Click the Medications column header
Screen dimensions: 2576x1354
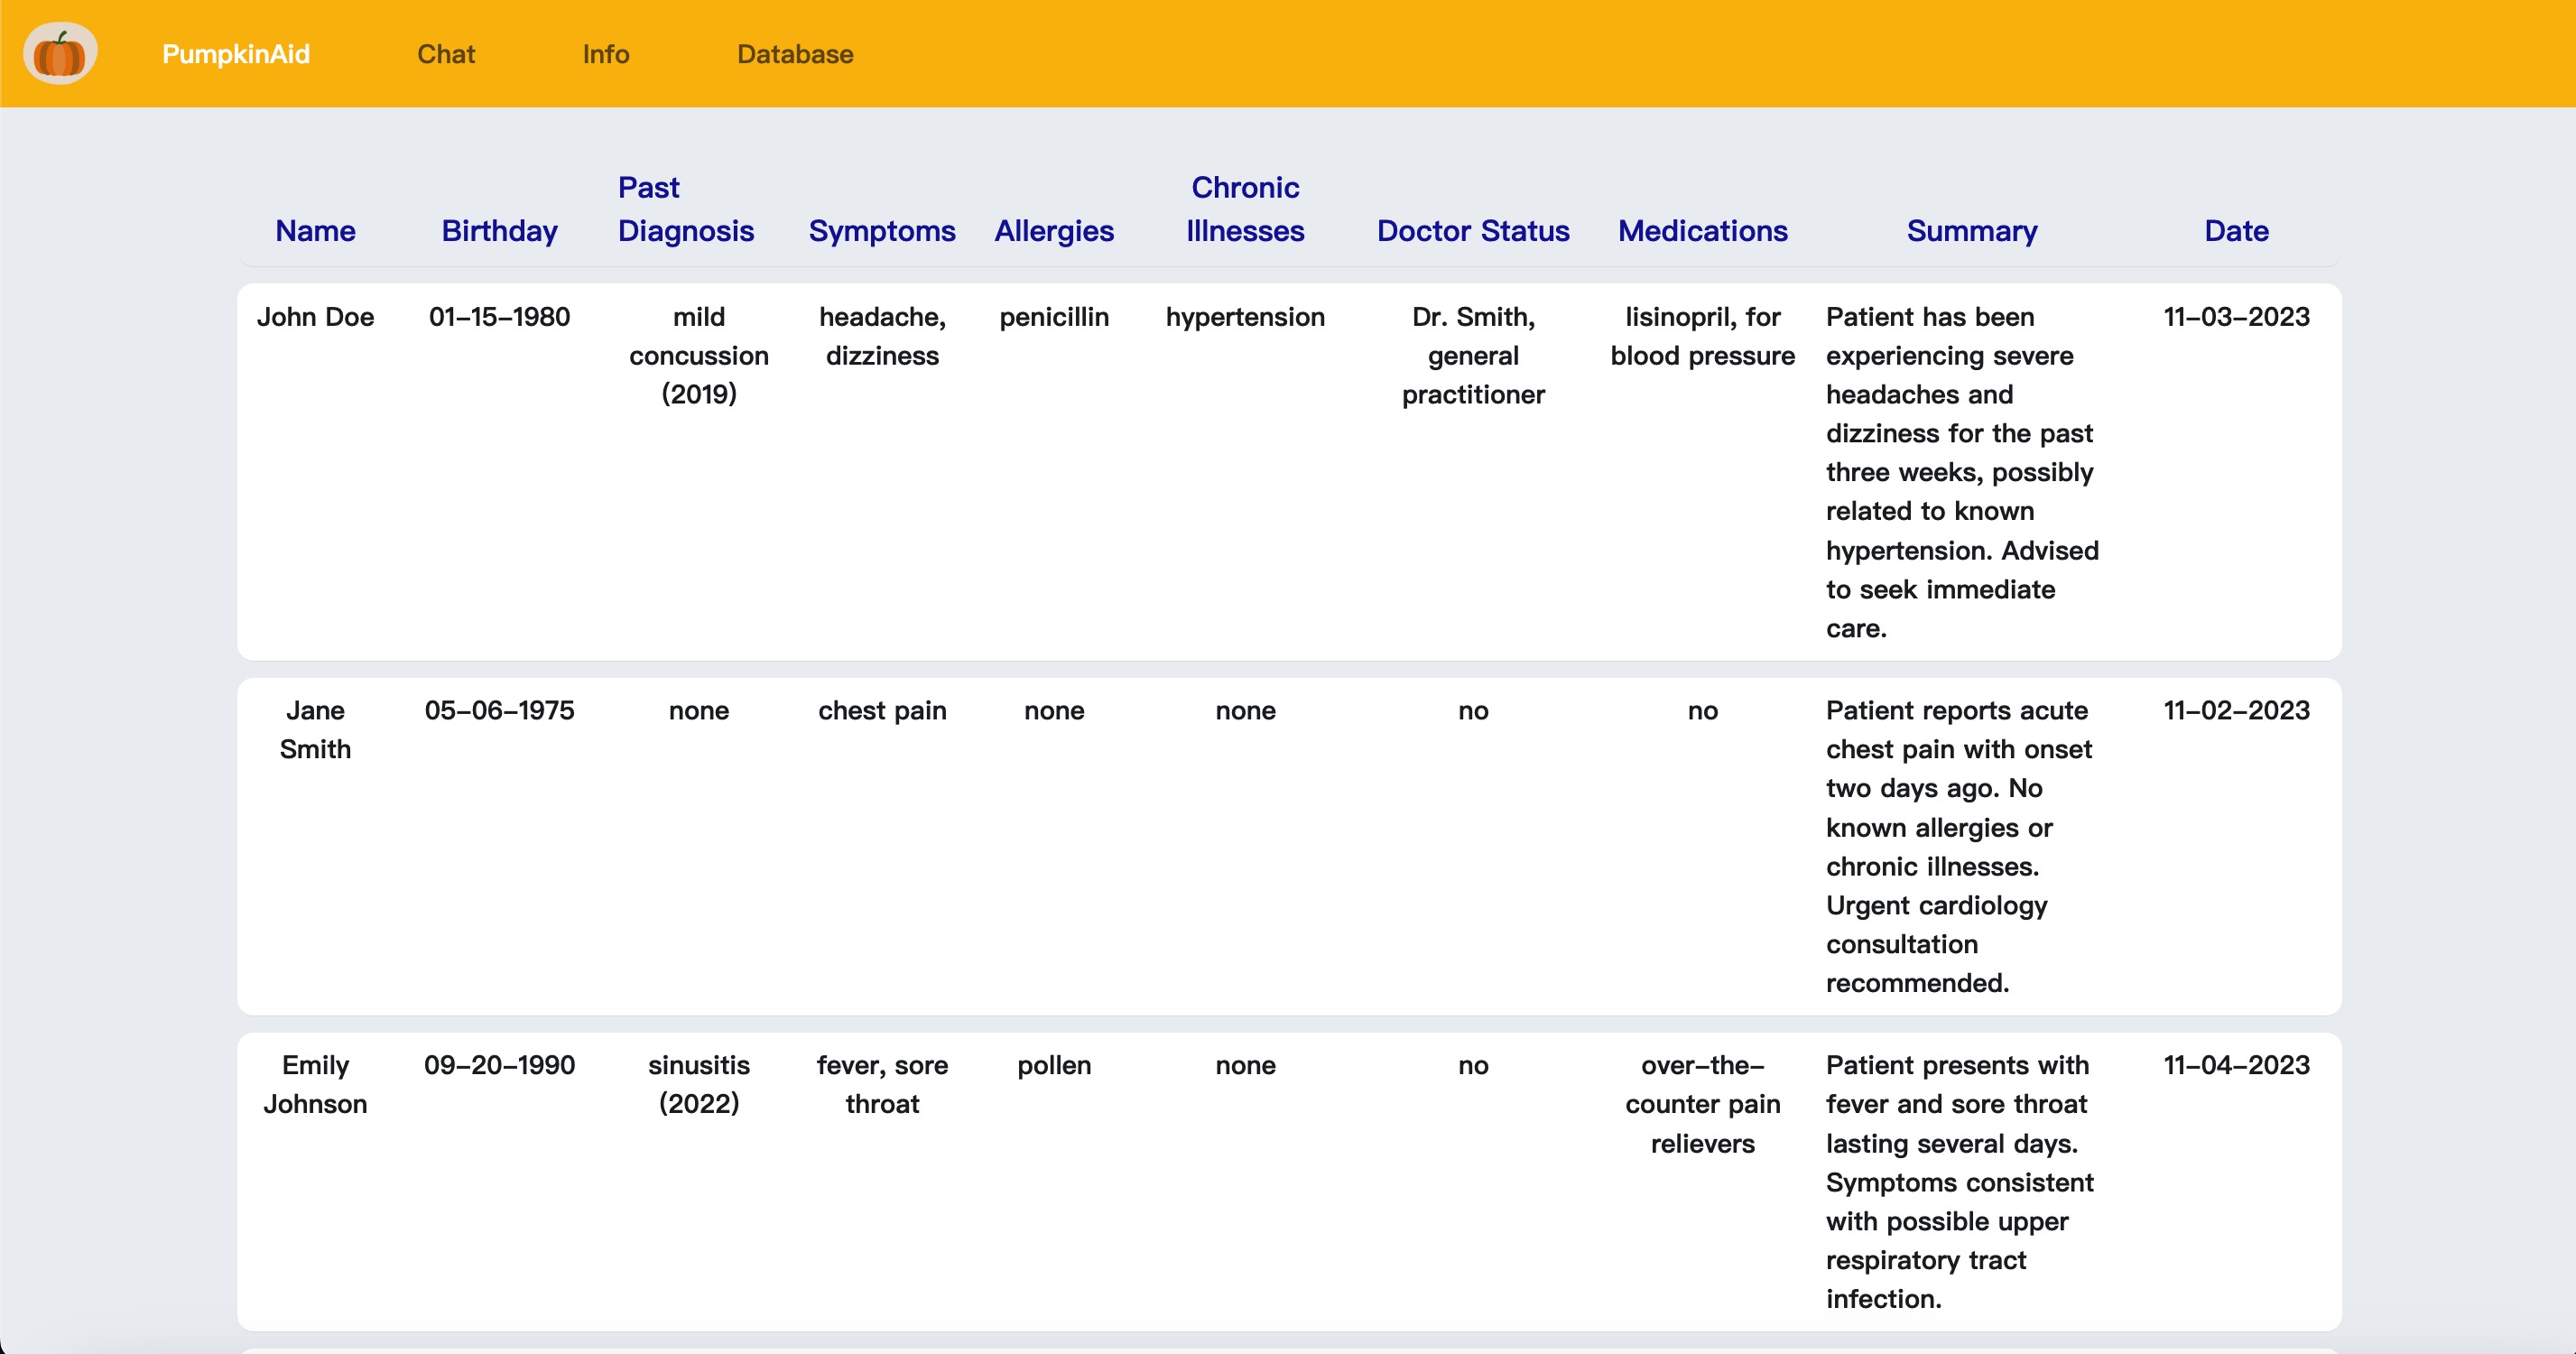coord(1702,231)
